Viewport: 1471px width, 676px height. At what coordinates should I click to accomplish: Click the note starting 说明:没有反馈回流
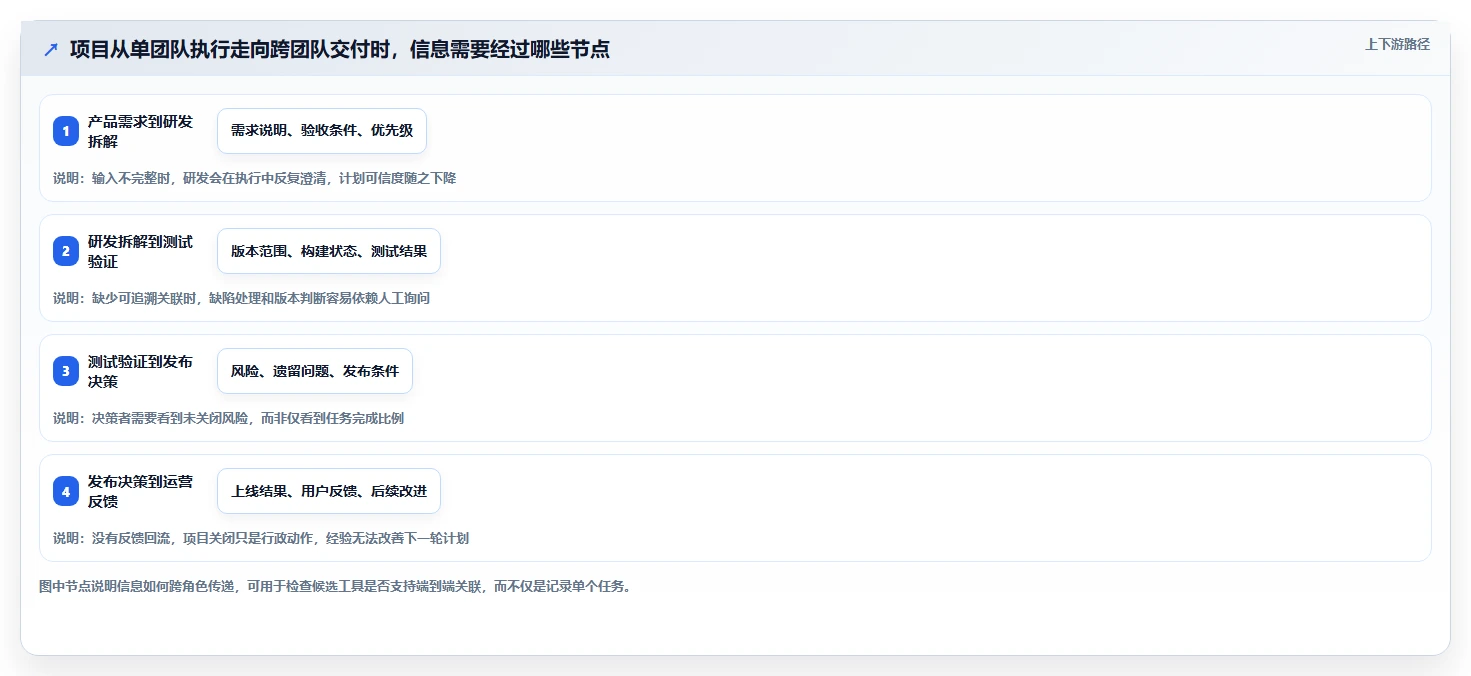tap(261, 538)
